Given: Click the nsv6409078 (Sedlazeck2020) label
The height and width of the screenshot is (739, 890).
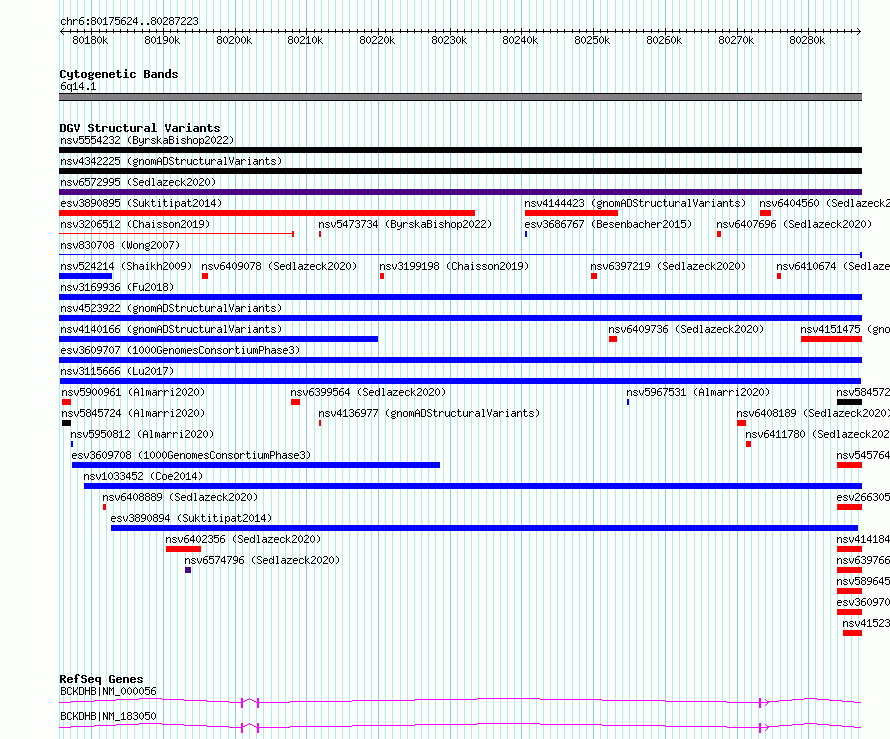Looking at the screenshot, I should 279,266.
